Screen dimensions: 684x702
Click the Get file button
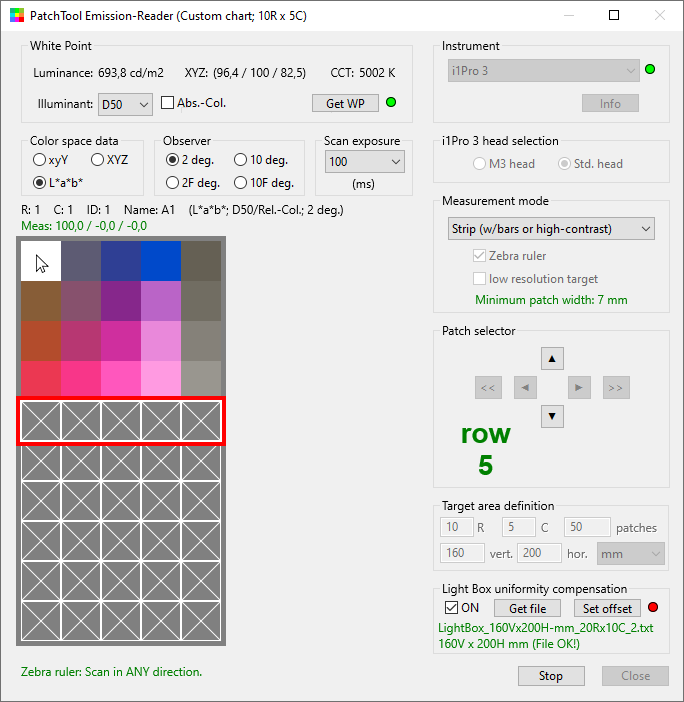[527, 608]
